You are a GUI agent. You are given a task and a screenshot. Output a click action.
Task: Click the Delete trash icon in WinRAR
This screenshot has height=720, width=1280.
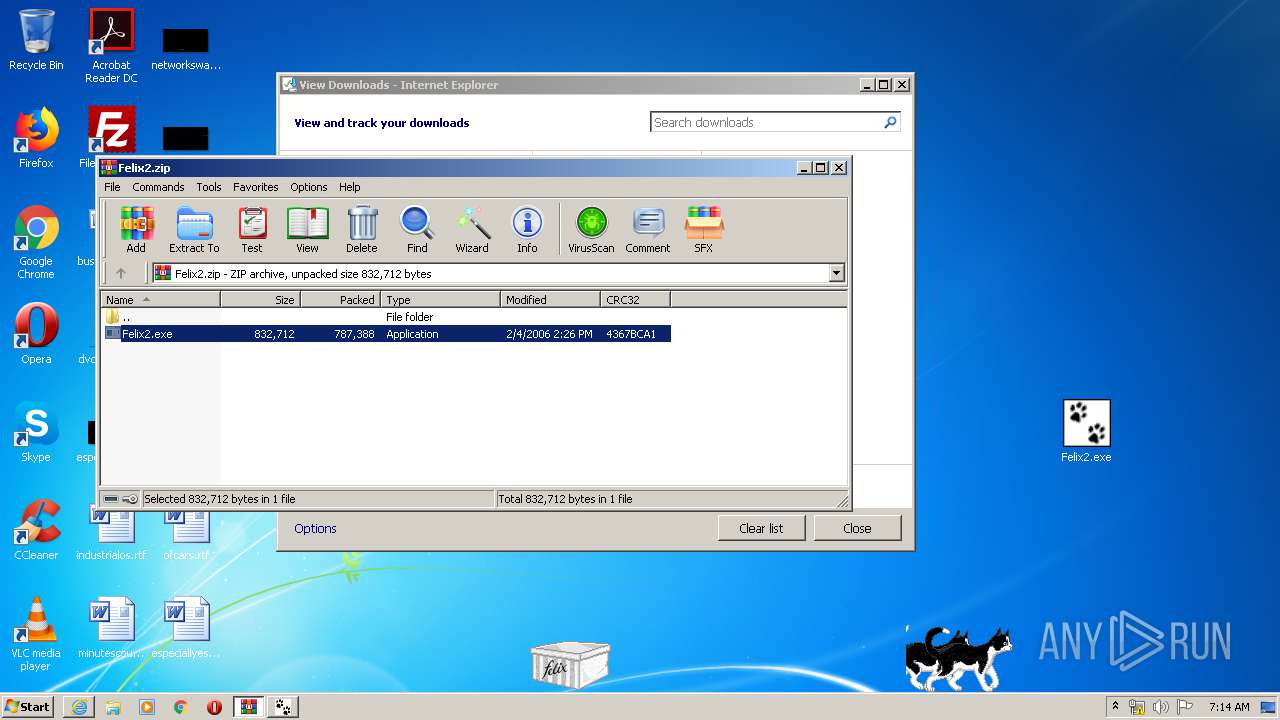pyautogui.click(x=362, y=230)
